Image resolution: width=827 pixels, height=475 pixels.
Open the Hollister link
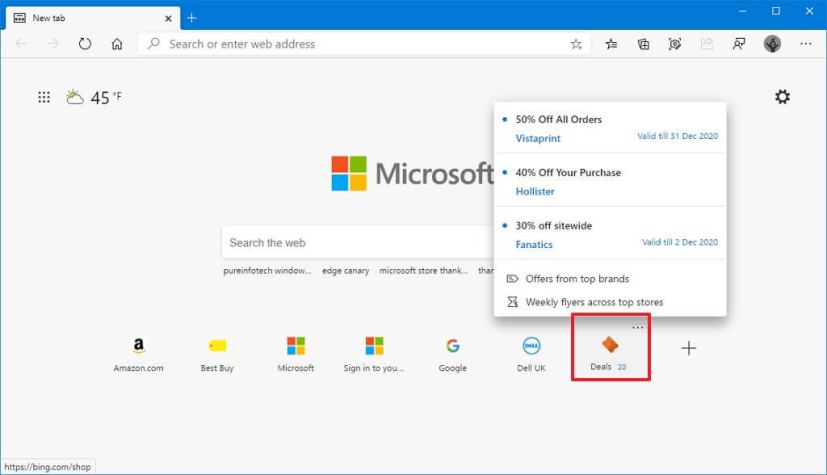pyautogui.click(x=535, y=192)
